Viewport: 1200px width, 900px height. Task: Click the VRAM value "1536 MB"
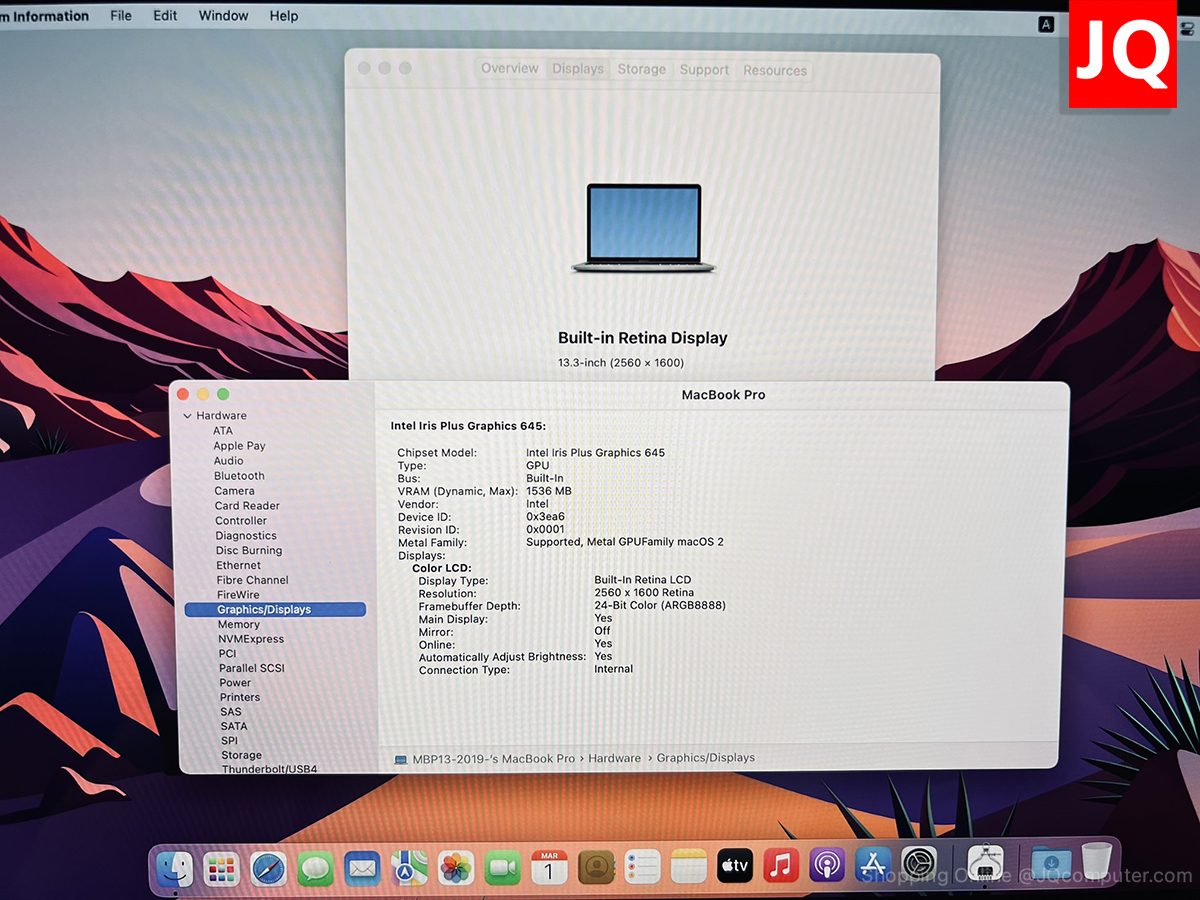coord(549,491)
